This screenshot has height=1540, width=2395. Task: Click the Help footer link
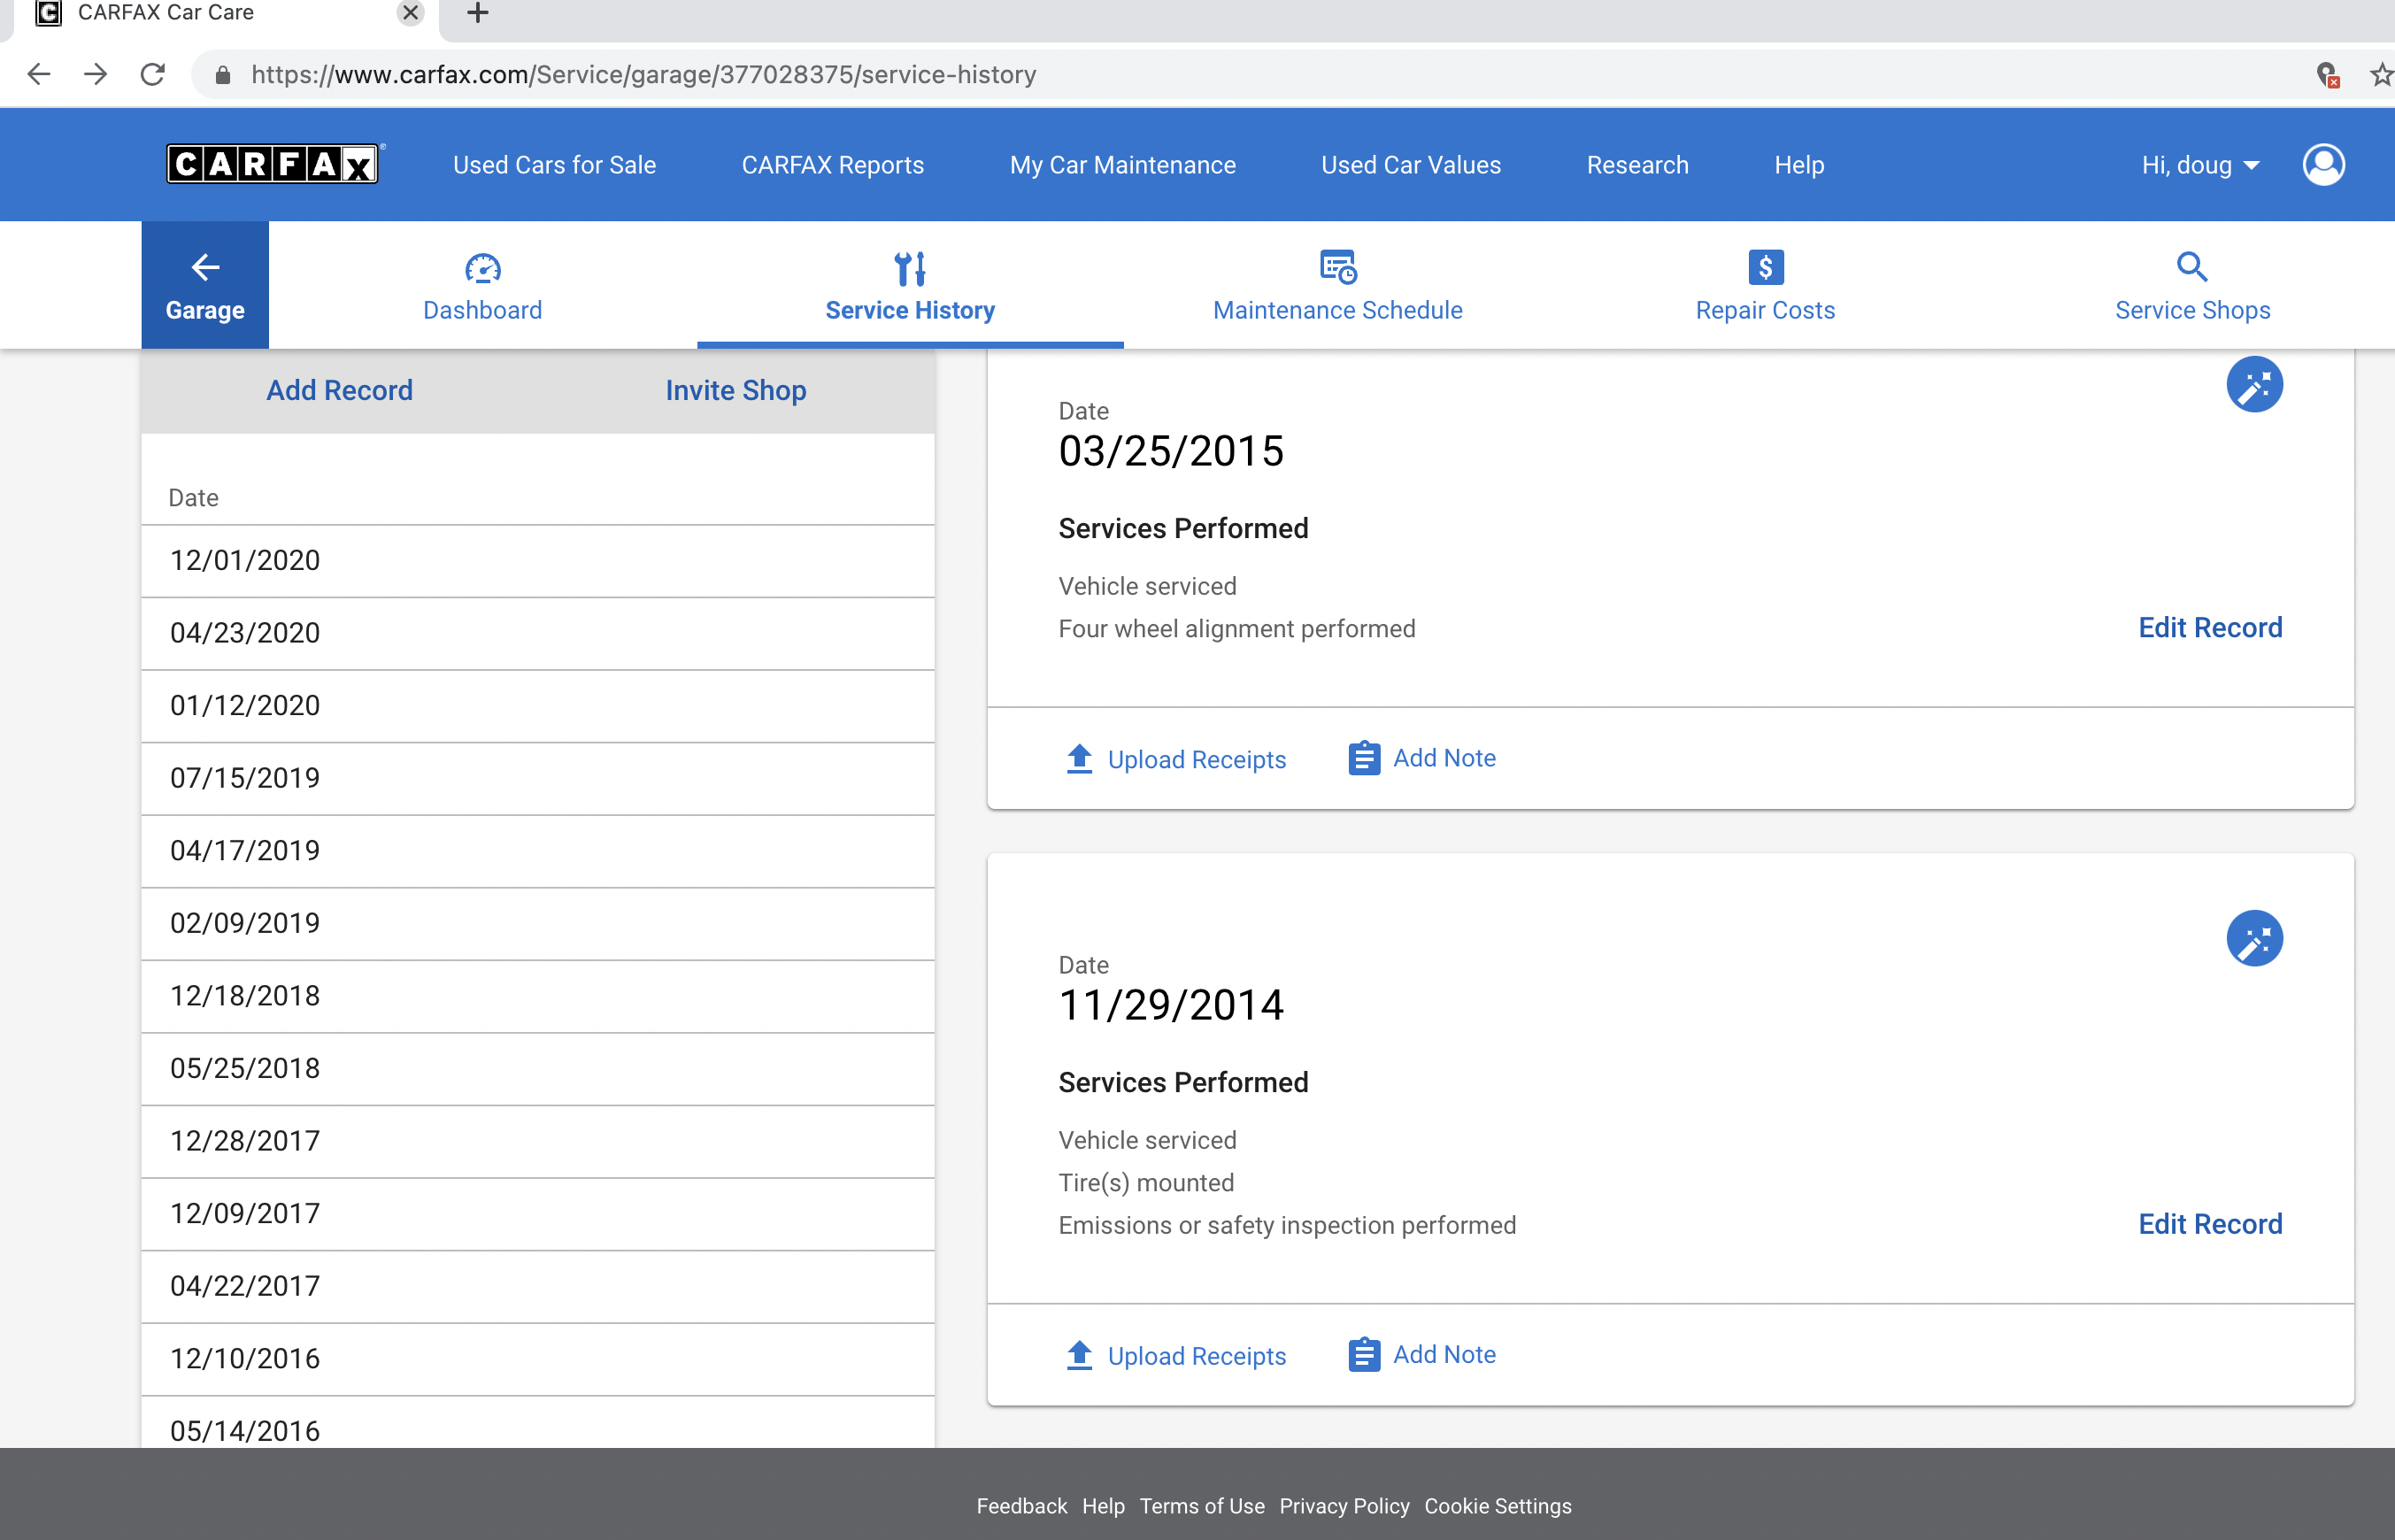(x=1103, y=1506)
